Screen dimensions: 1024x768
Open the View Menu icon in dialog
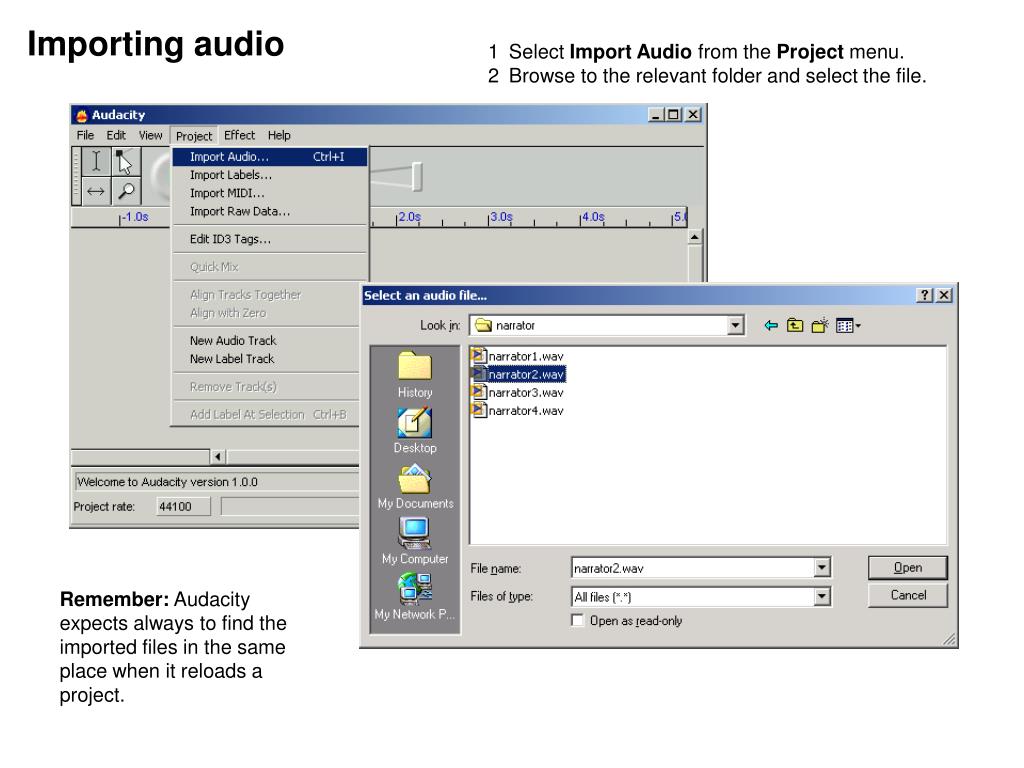[848, 325]
